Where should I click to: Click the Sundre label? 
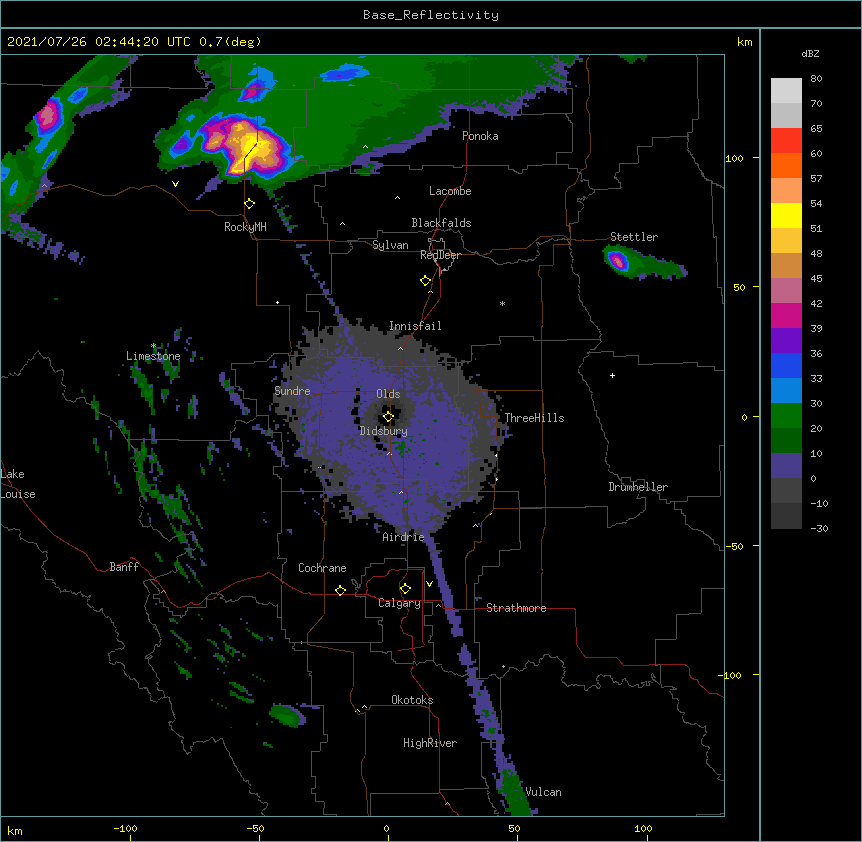click(x=292, y=391)
